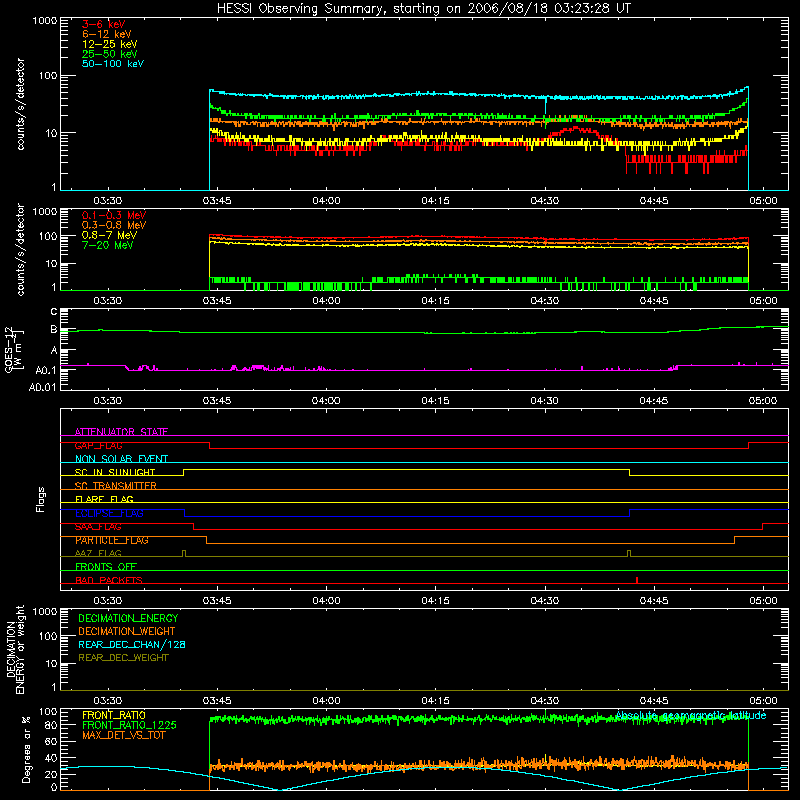Click the orange "SC_TRANSMITTER" flag label

click(x=115, y=486)
